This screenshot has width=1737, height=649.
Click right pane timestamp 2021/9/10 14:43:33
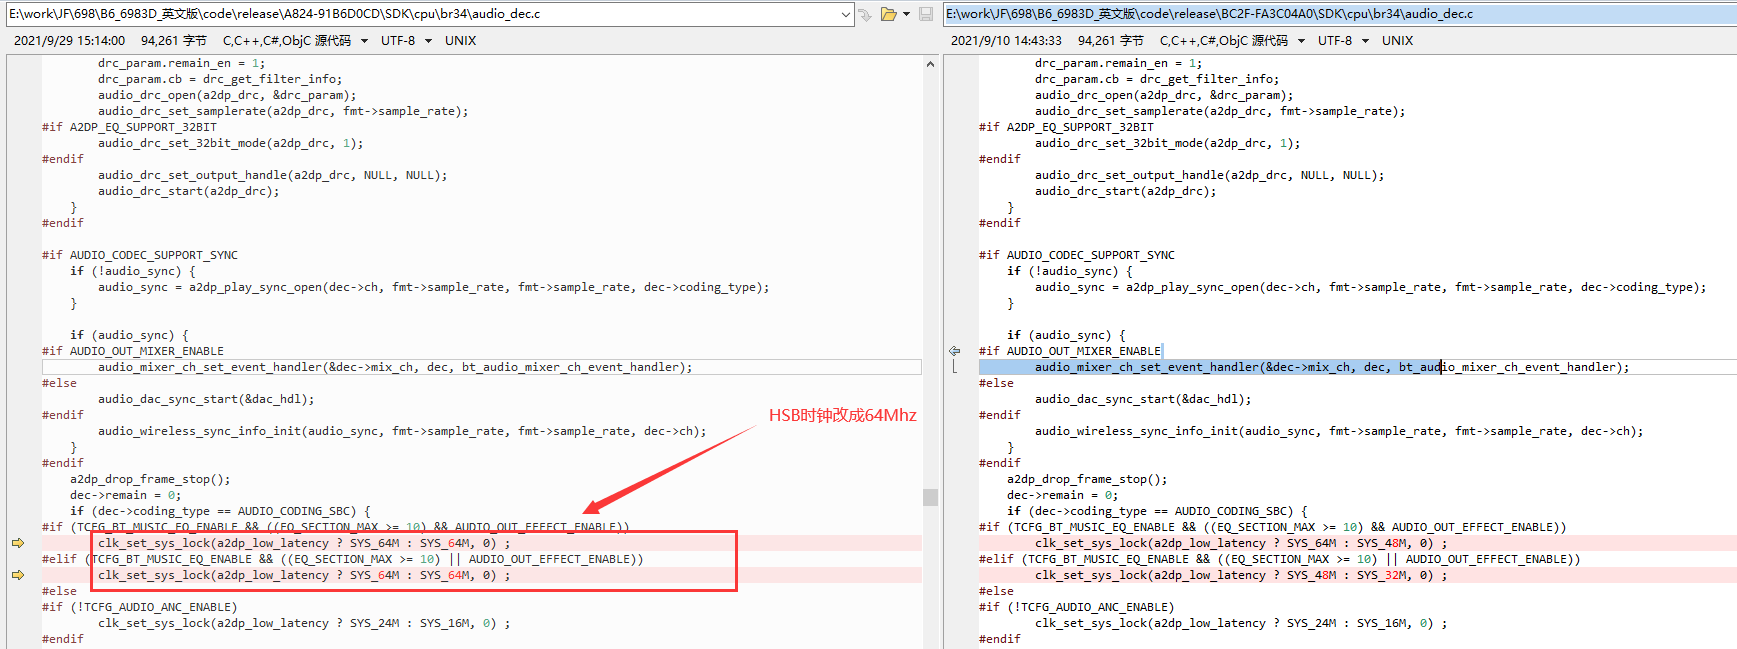(x=1006, y=41)
